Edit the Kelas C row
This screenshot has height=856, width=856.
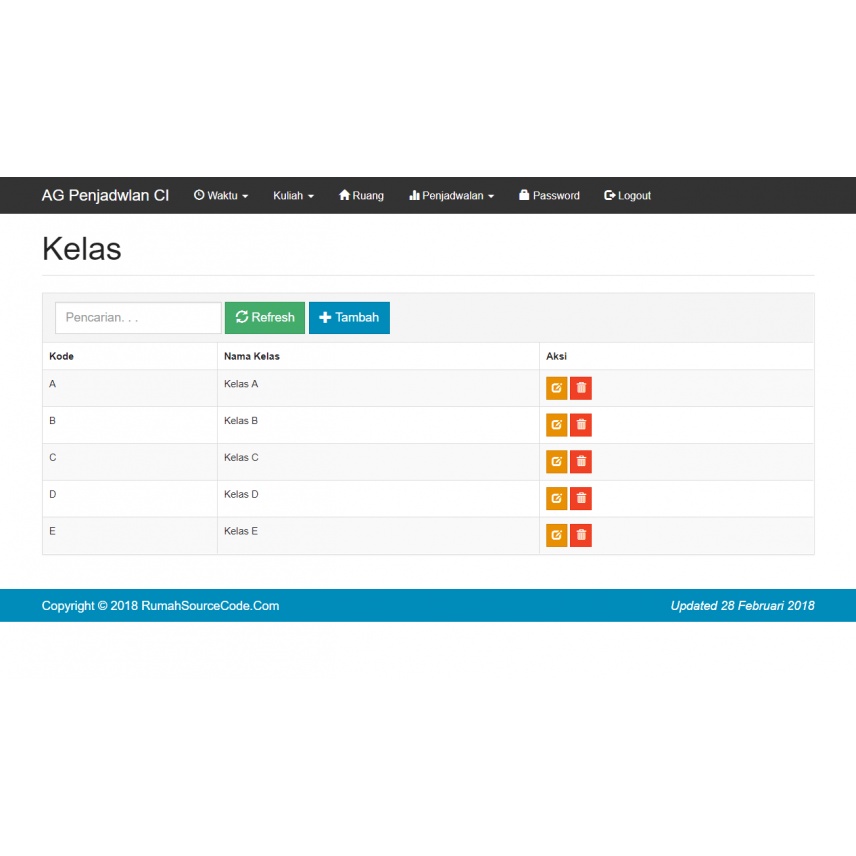[x=556, y=462]
